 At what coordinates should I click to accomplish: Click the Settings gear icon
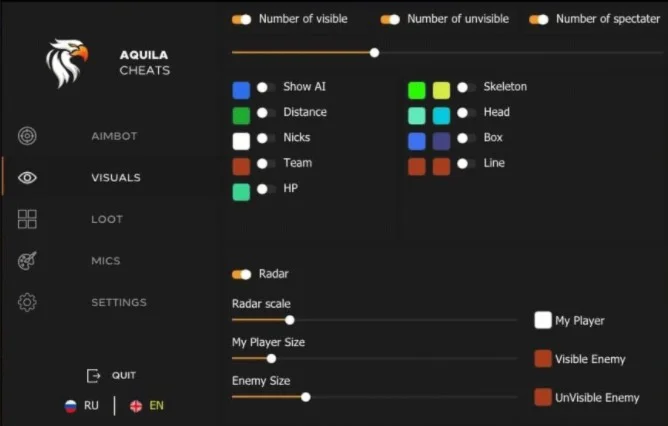coord(27,302)
